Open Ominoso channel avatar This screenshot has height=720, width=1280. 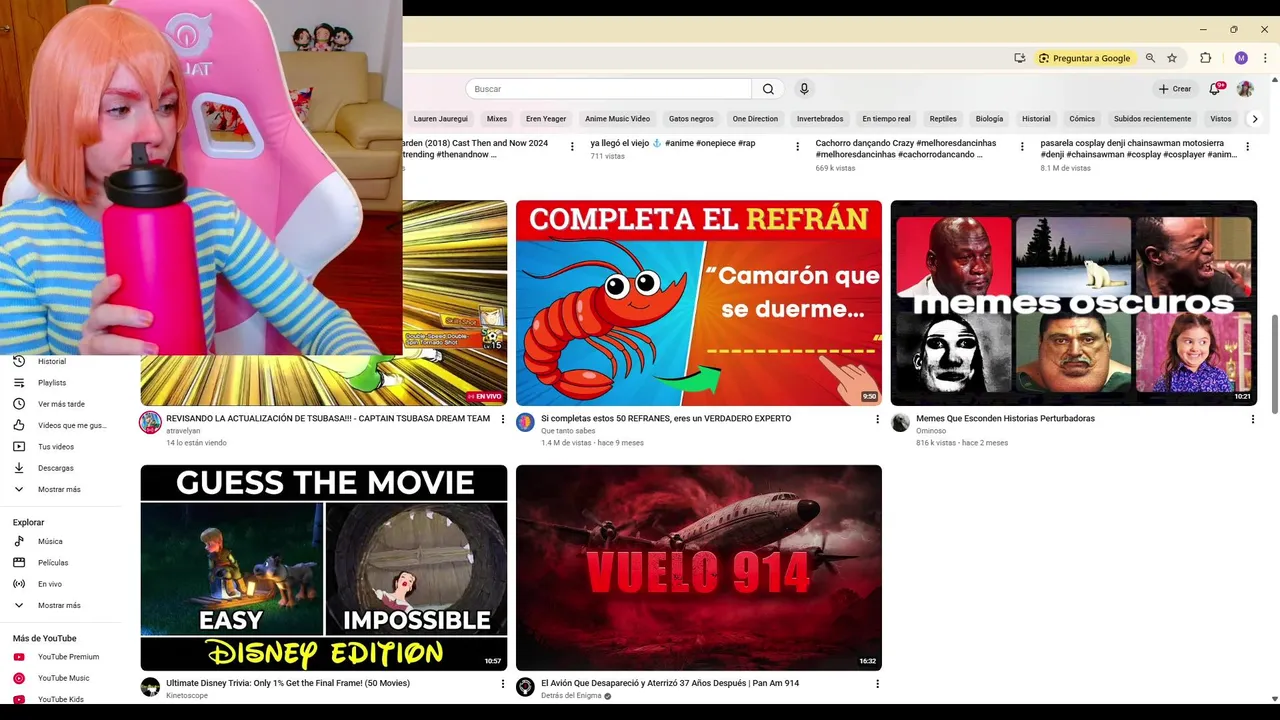(900, 422)
